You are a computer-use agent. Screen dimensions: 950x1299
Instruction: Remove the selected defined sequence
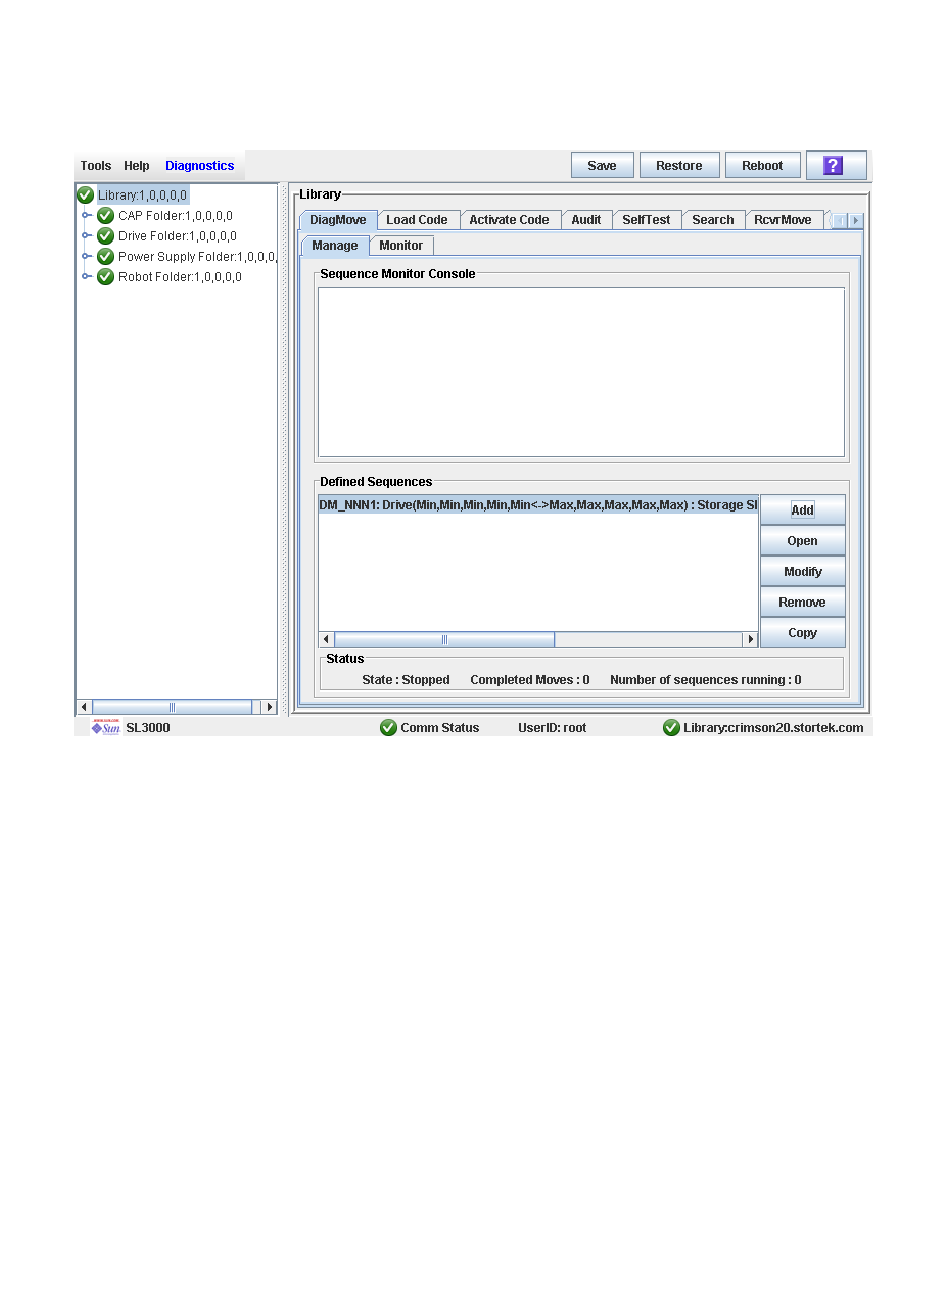point(802,603)
